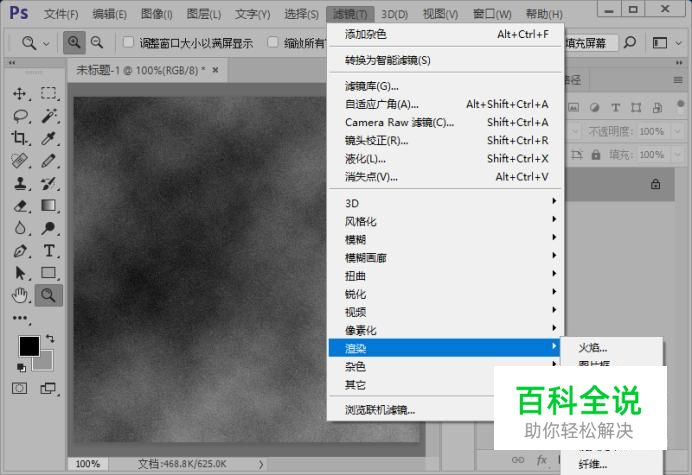Open the 图像(I) menu
The image size is (692, 475).
156,15
